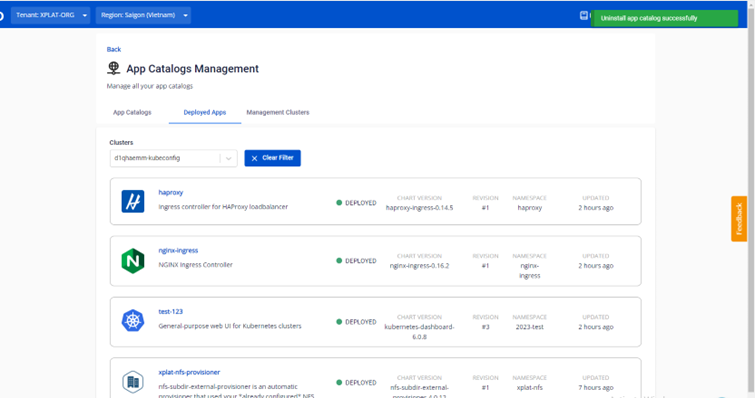
Task: Open the orange Feedback side tab
Action: click(x=739, y=218)
